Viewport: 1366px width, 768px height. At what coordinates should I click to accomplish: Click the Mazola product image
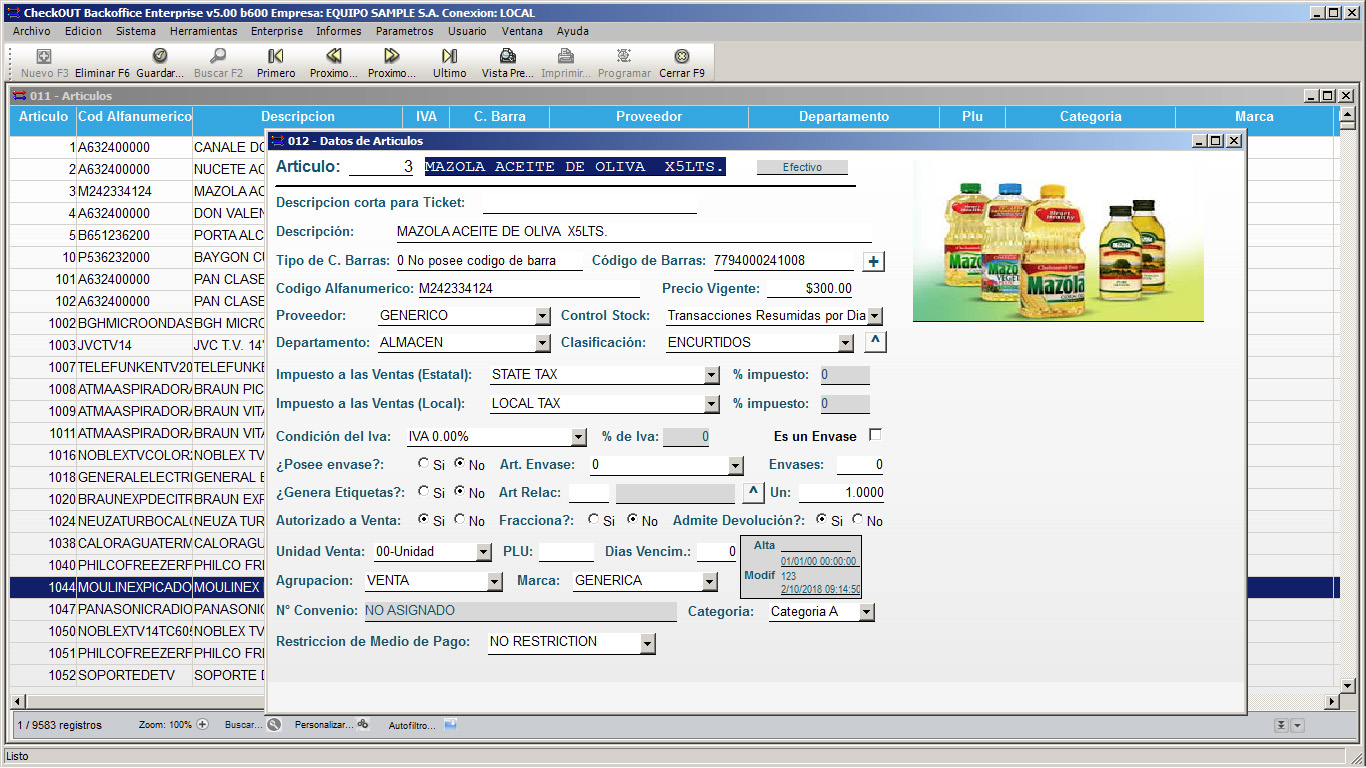[x=1058, y=241]
